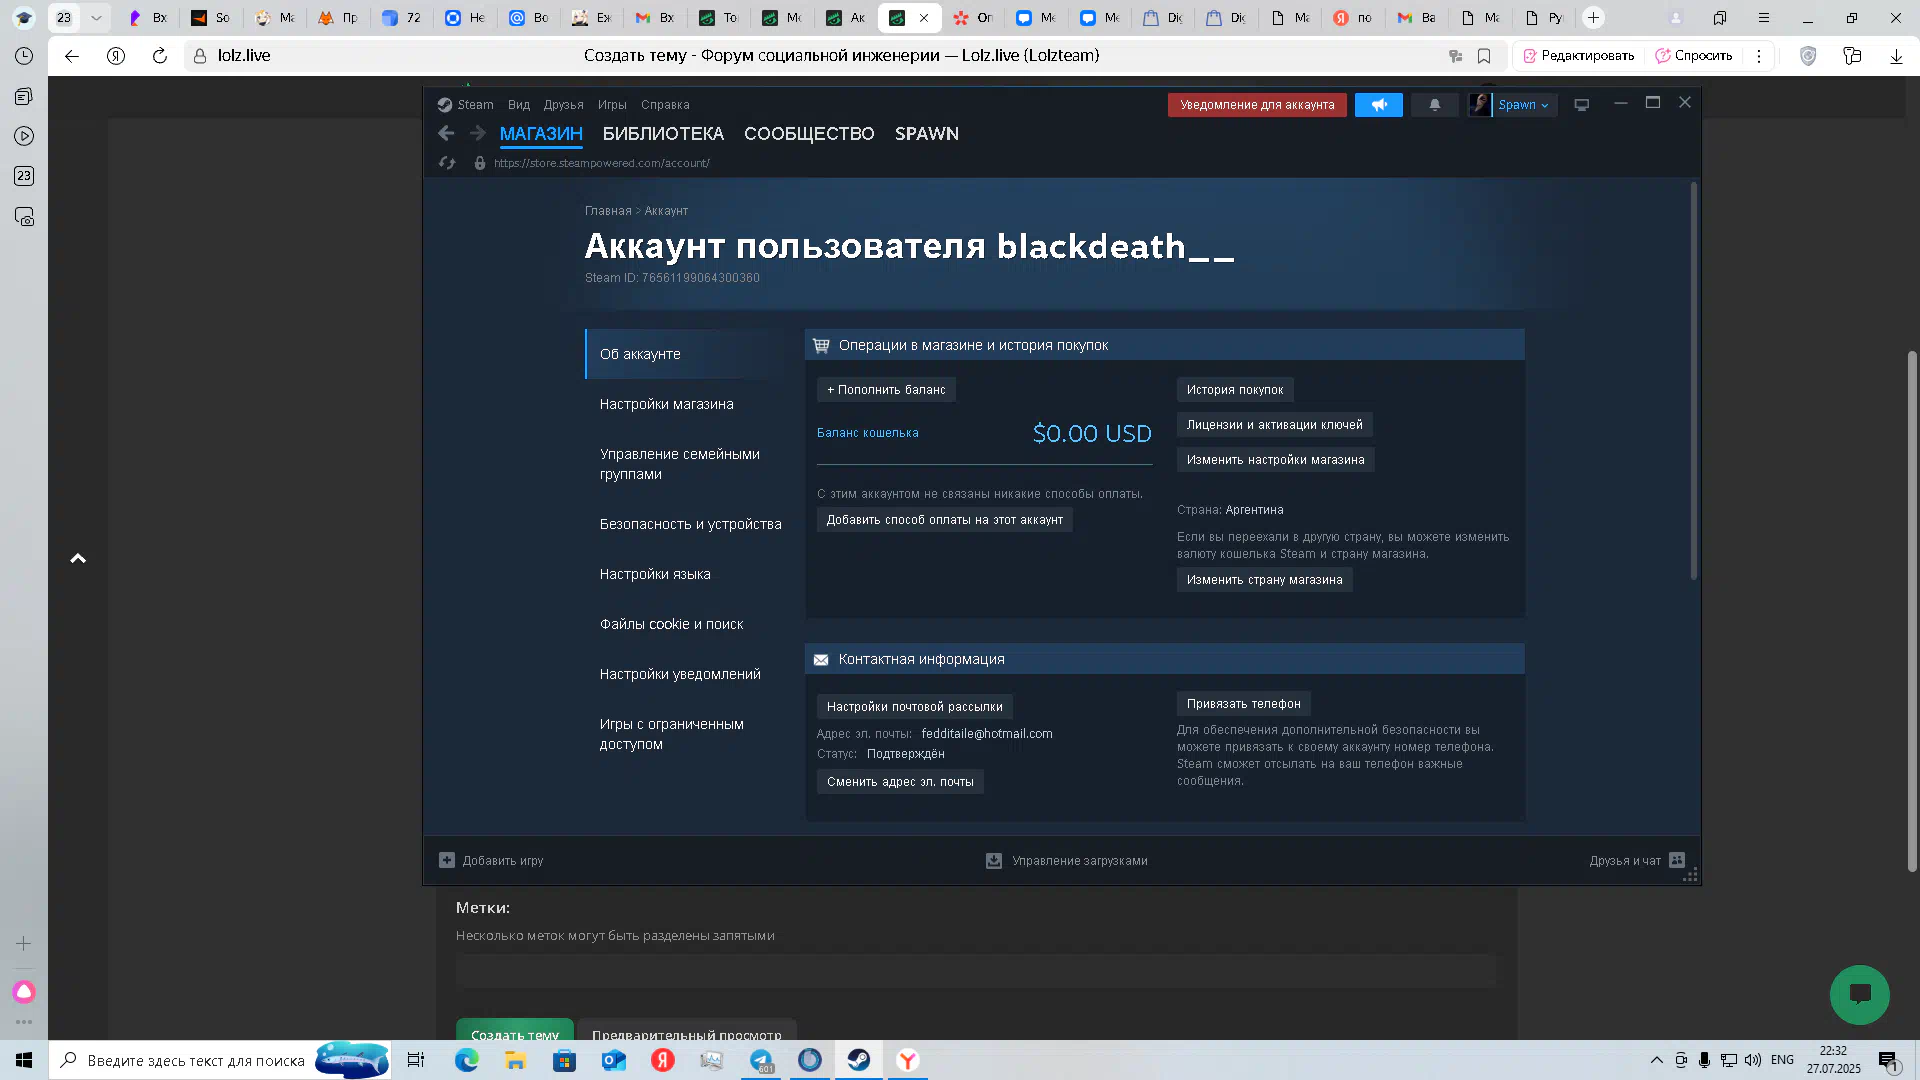Screen dimensions: 1920x1080
Task: Open the Справка menu
Action: (665, 105)
